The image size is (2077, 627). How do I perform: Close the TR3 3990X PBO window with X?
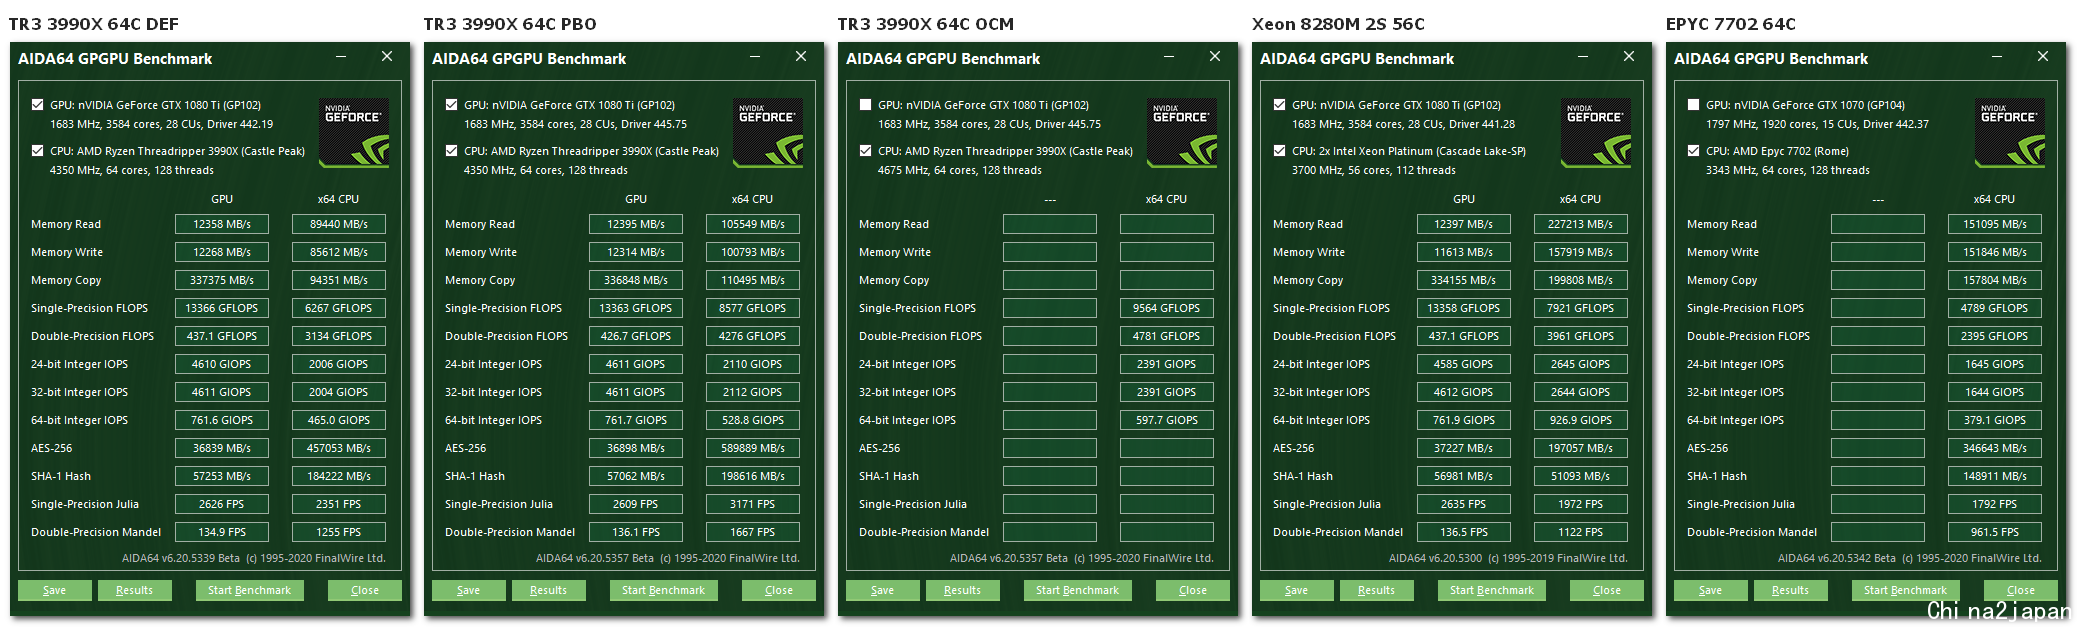(801, 57)
